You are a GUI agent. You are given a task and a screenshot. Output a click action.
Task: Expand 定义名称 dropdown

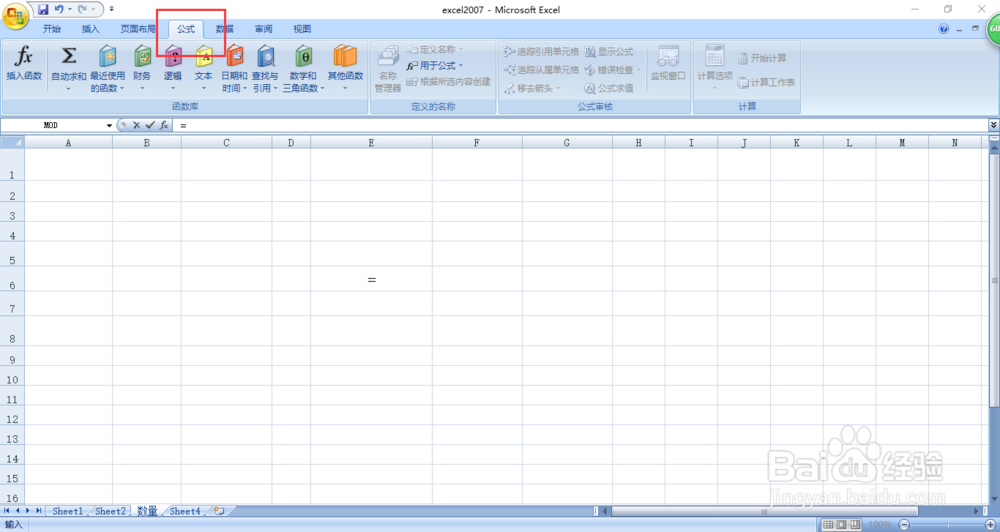(461, 50)
